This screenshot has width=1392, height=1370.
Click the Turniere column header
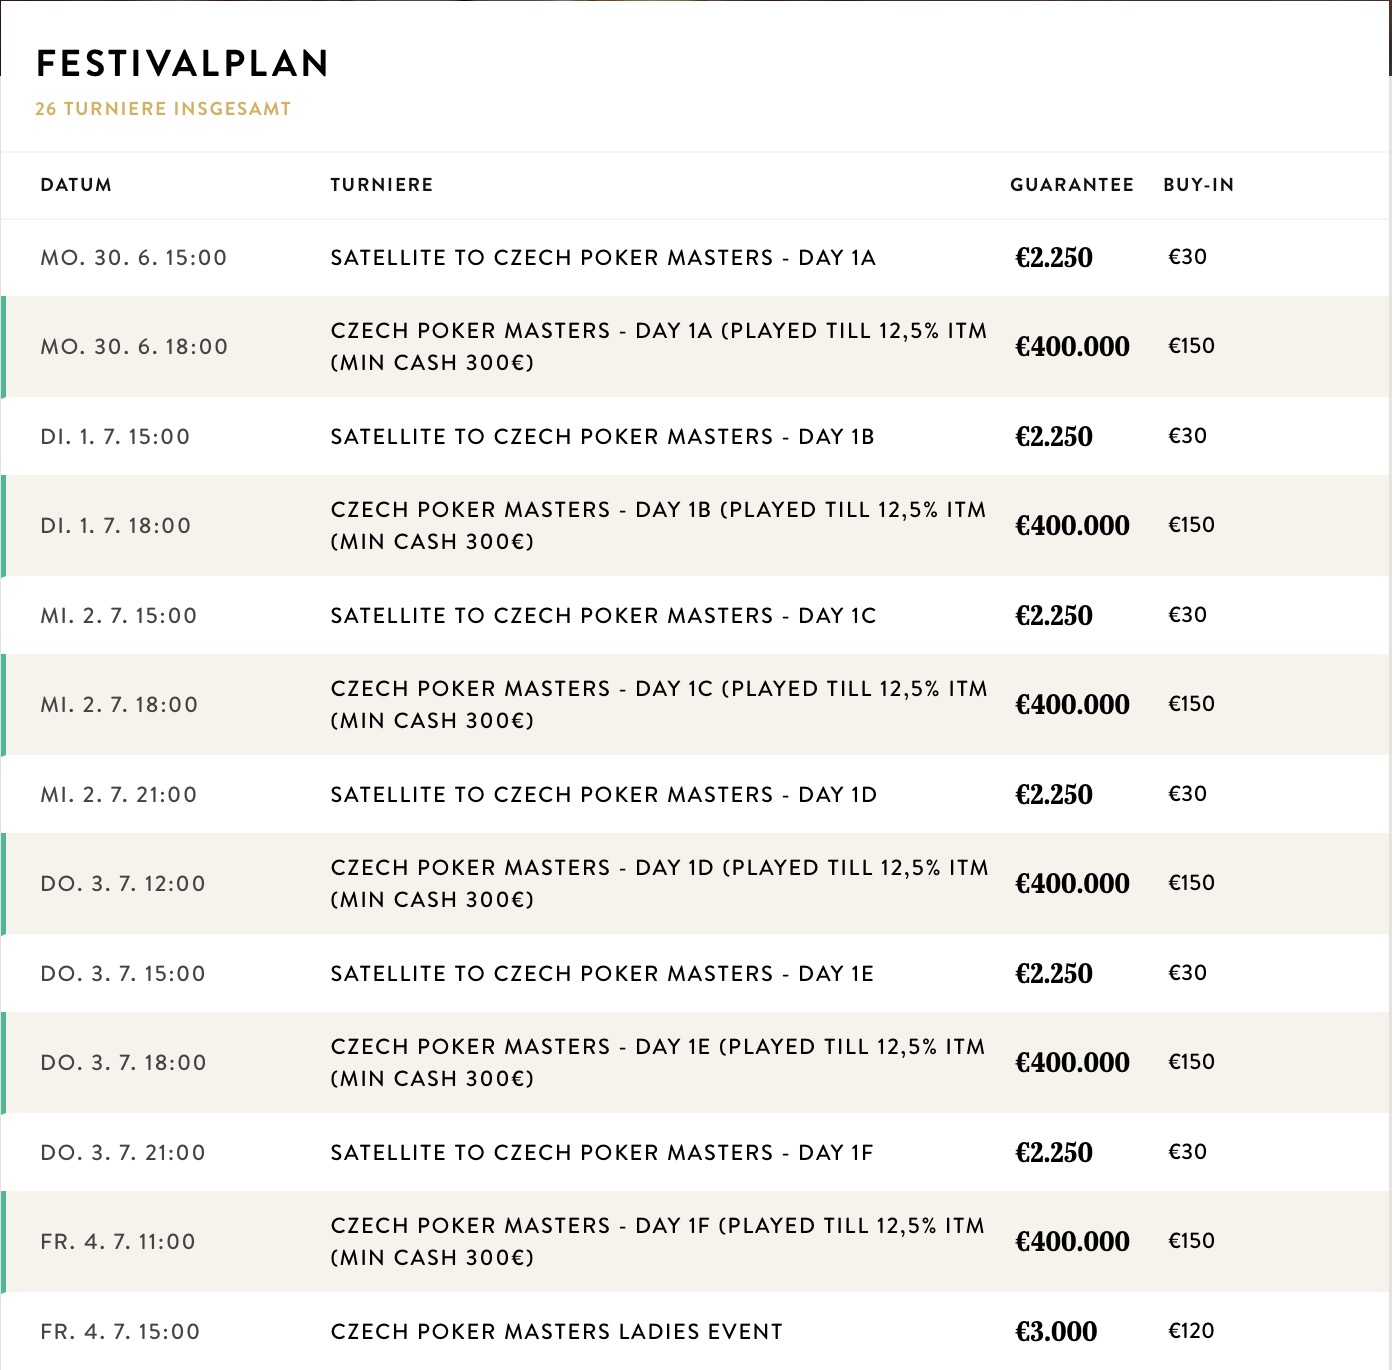381,185
